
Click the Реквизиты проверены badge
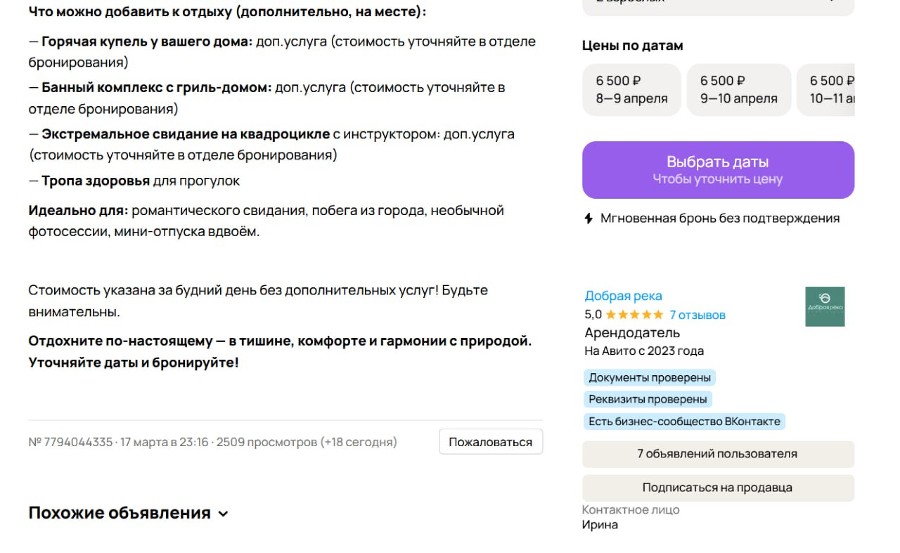[x=648, y=400]
